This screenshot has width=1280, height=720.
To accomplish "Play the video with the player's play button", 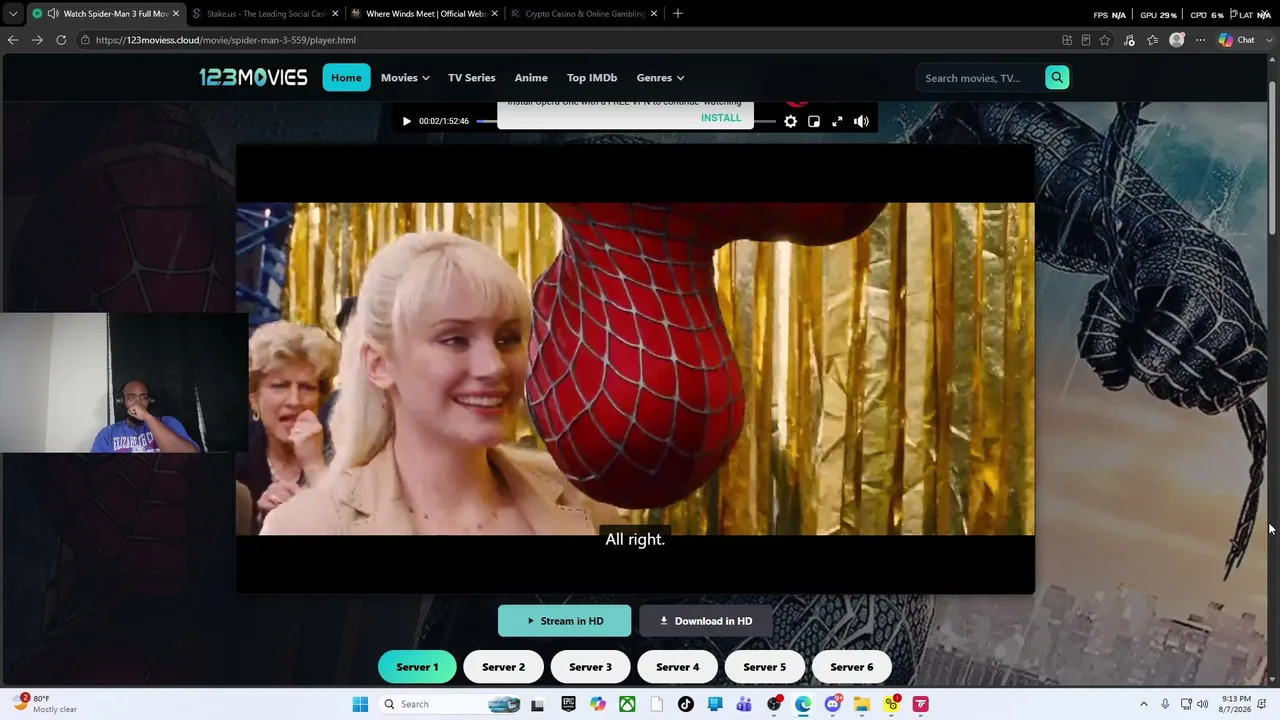I will pos(406,121).
